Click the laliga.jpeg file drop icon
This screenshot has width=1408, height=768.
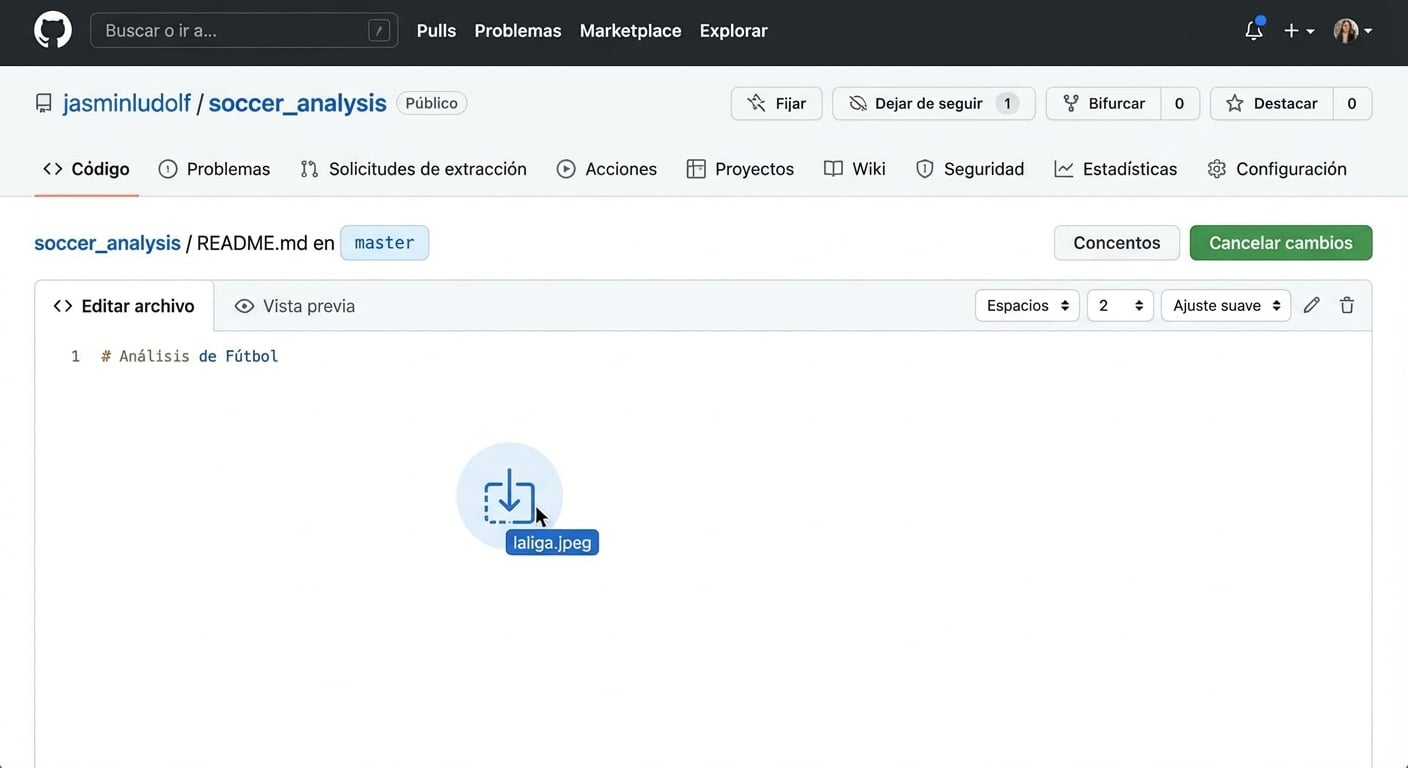[x=510, y=496]
